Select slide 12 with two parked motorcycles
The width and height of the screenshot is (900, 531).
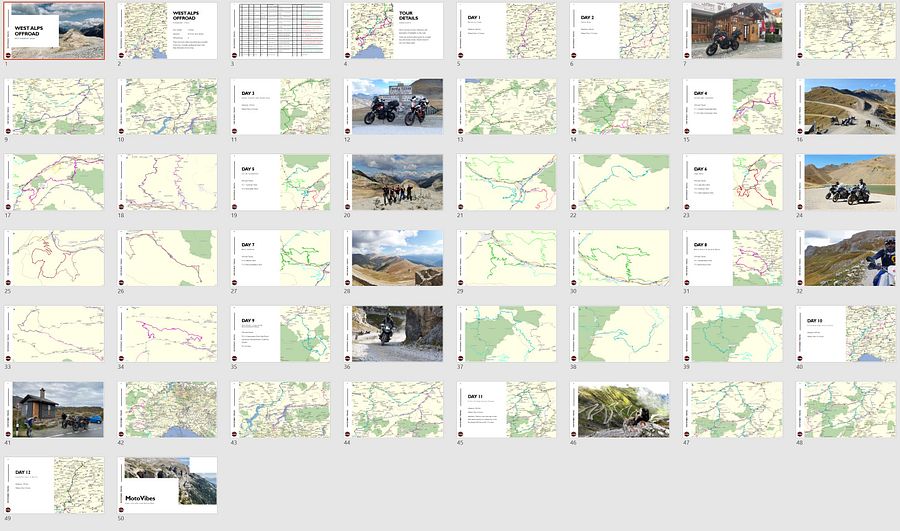pos(394,107)
